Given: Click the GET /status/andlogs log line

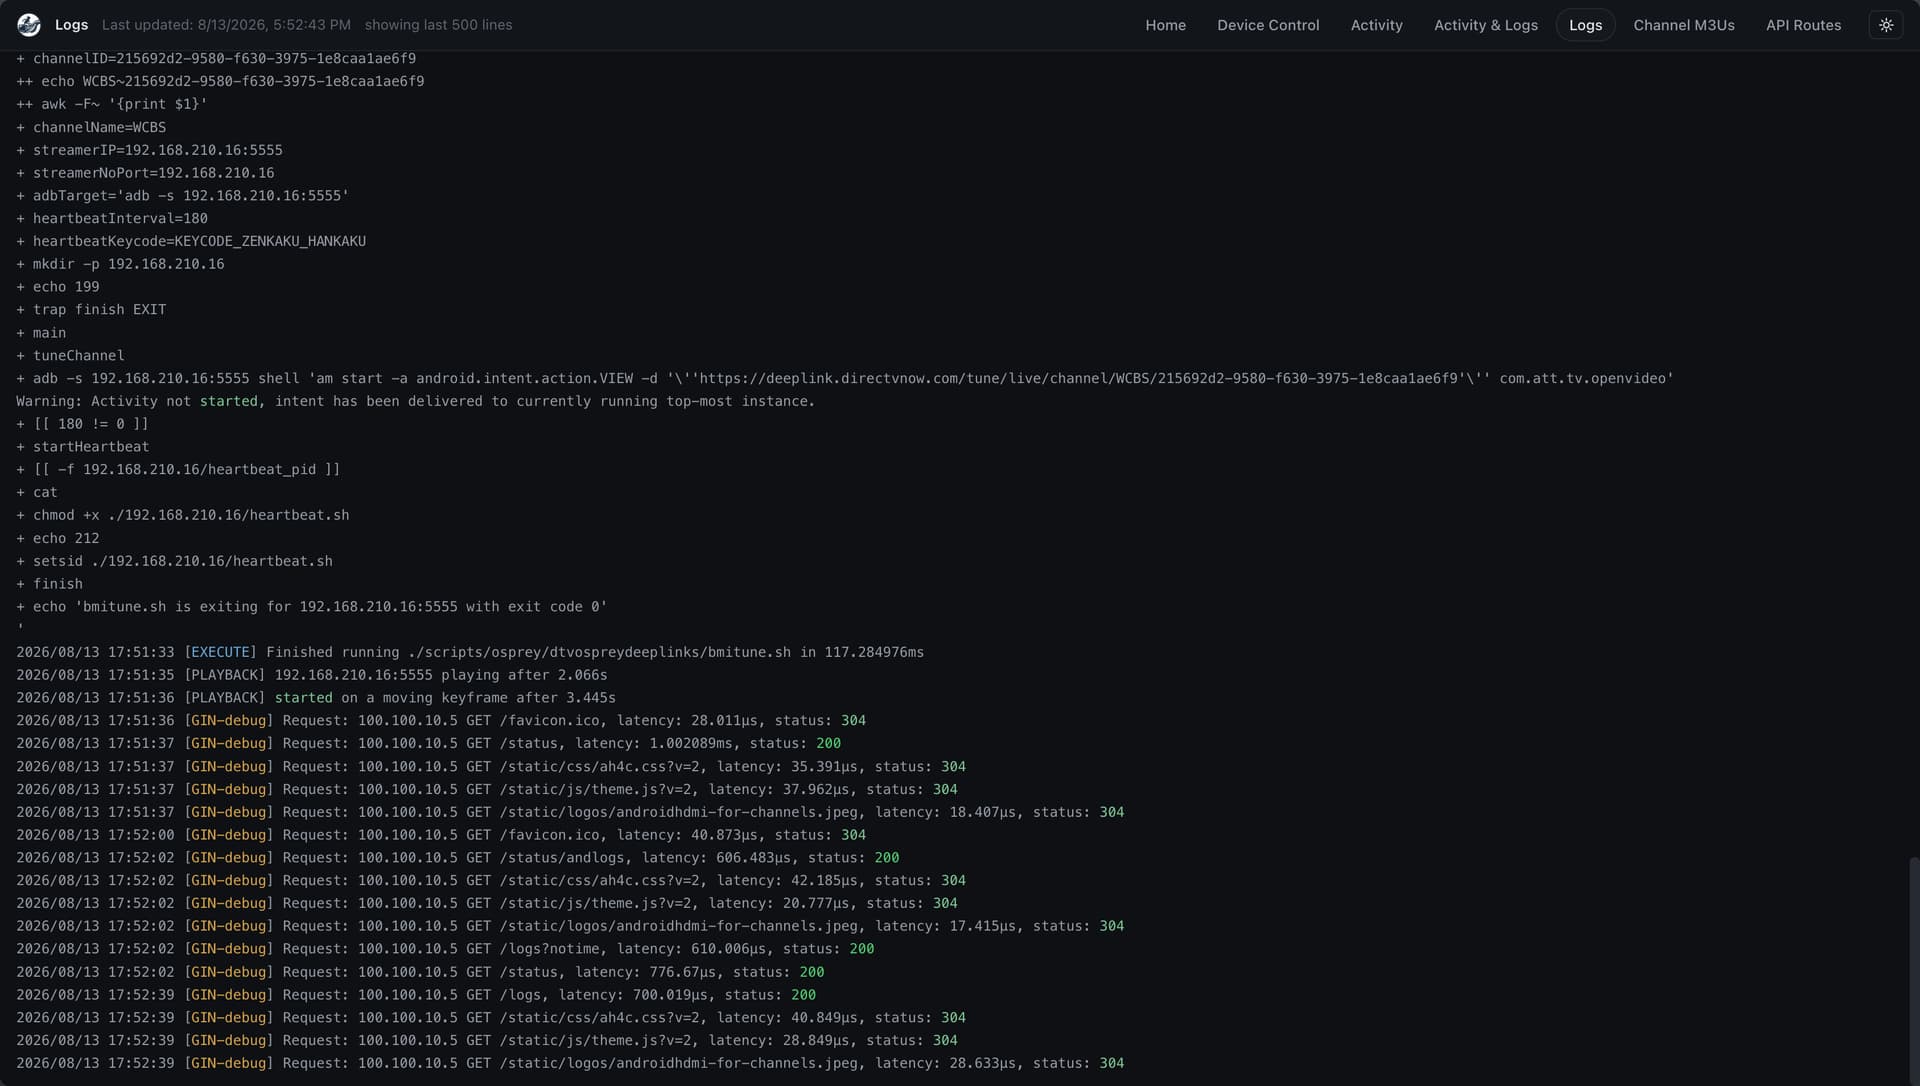Looking at the screenshot, I should click(x=458, y=858).
